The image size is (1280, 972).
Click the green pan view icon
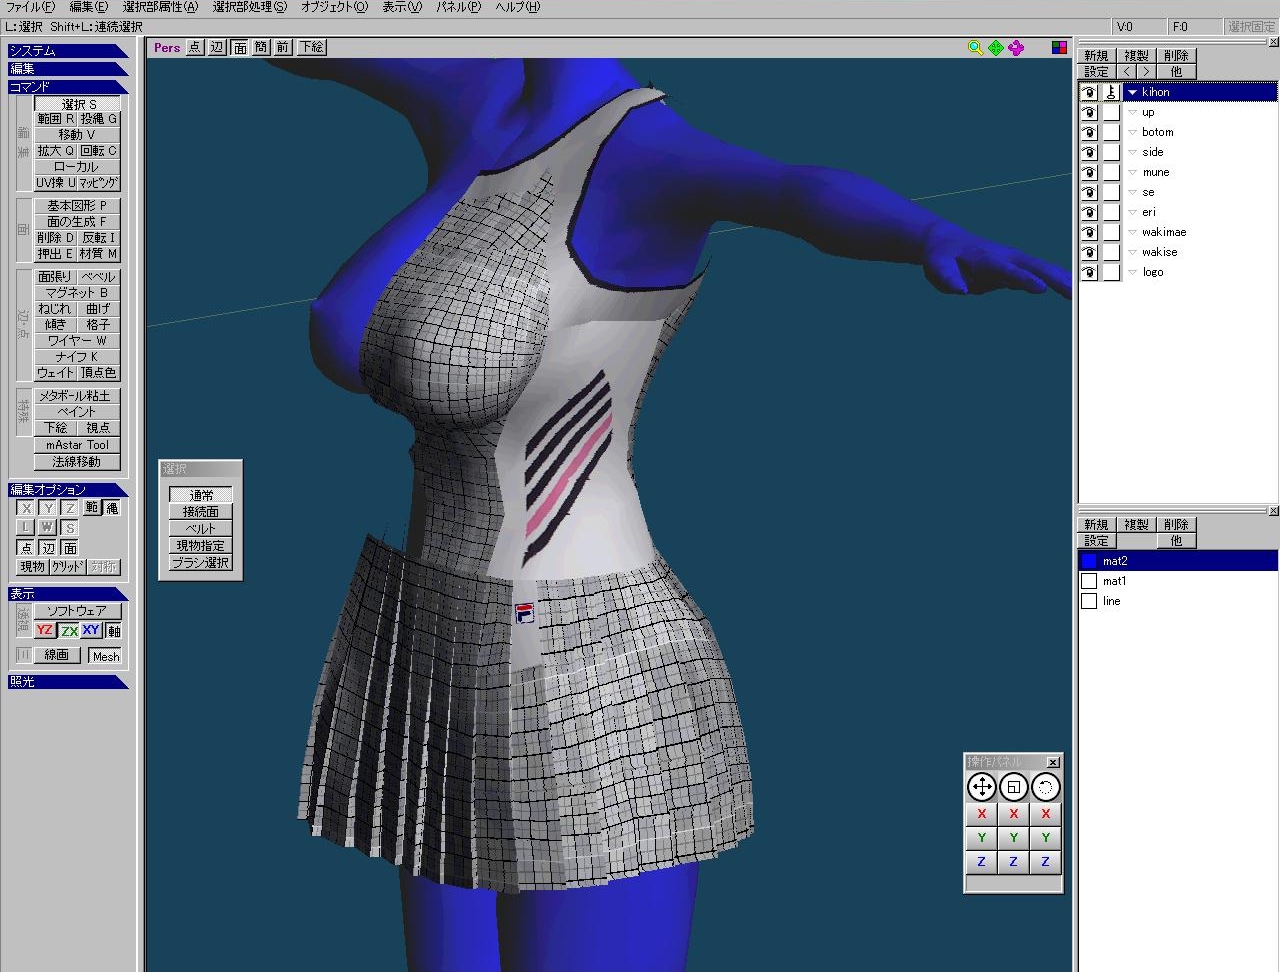tap(996, 47)
